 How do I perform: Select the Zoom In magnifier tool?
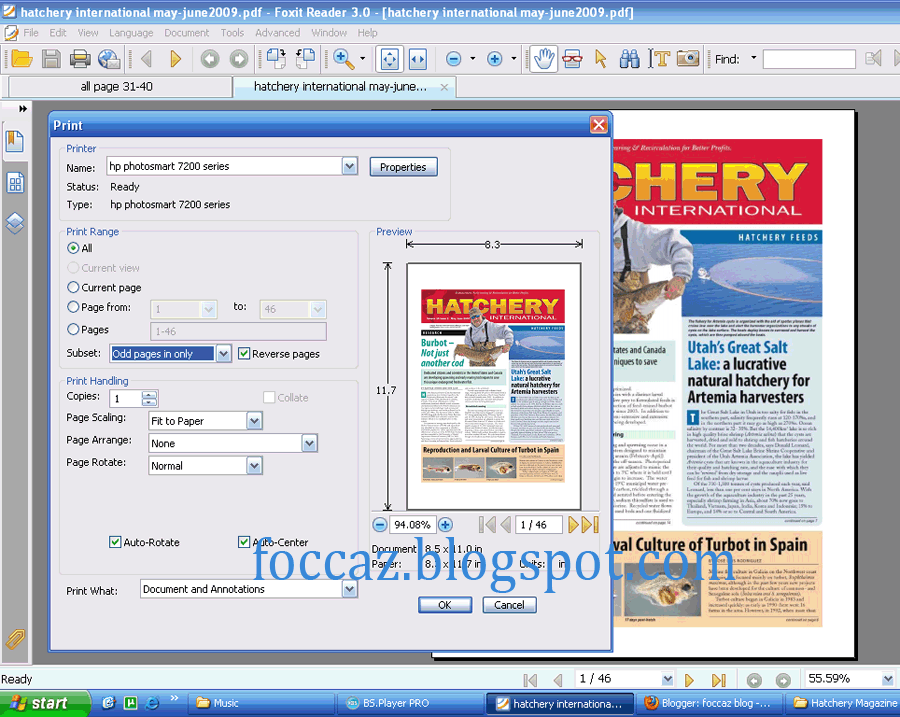pyautogui.click(x=343, y=59)
